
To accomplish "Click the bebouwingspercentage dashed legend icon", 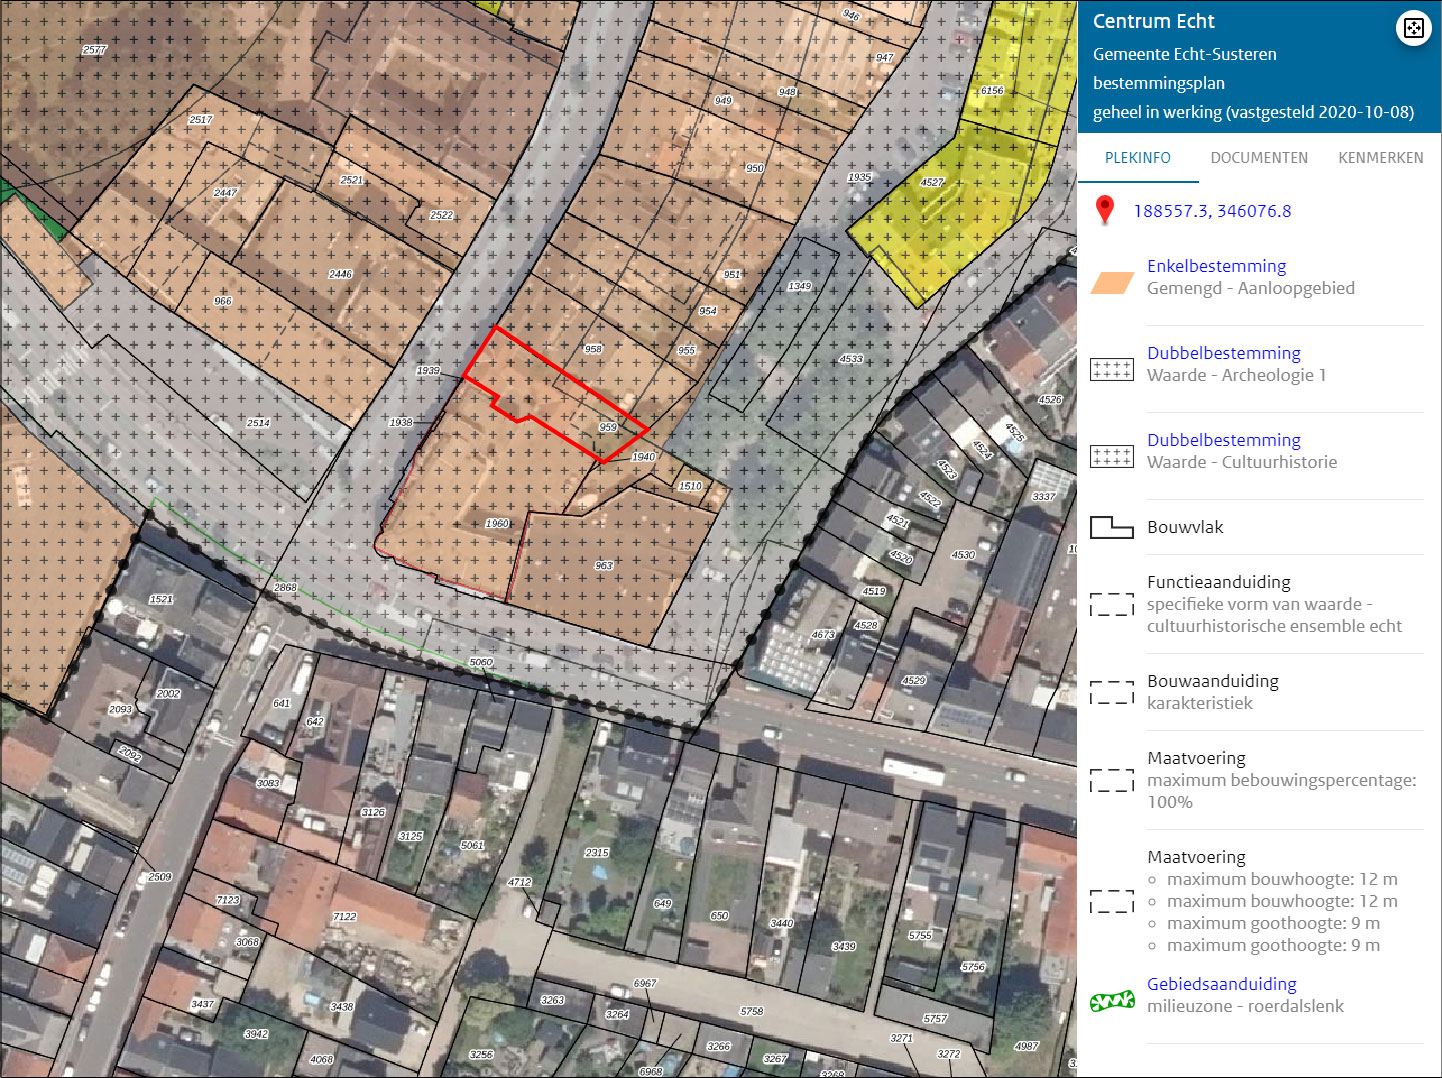I will pyautogui.click(x=1111, y=780).
